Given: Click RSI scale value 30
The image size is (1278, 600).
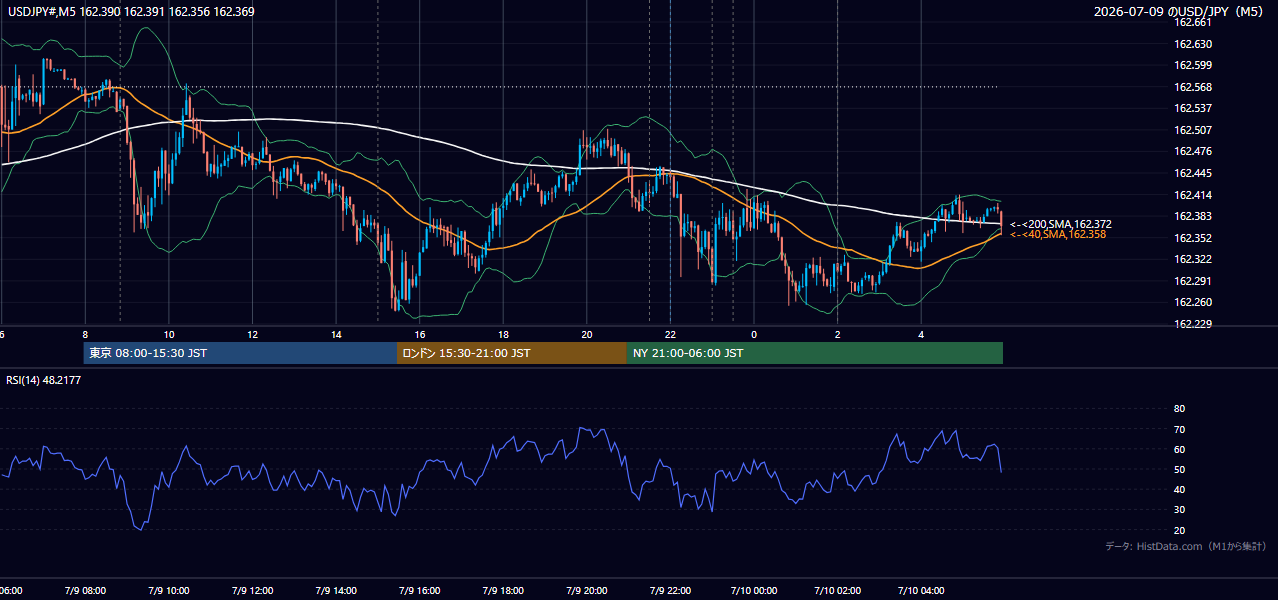Looking at the screenshot, I should (x=1179, y=510).
